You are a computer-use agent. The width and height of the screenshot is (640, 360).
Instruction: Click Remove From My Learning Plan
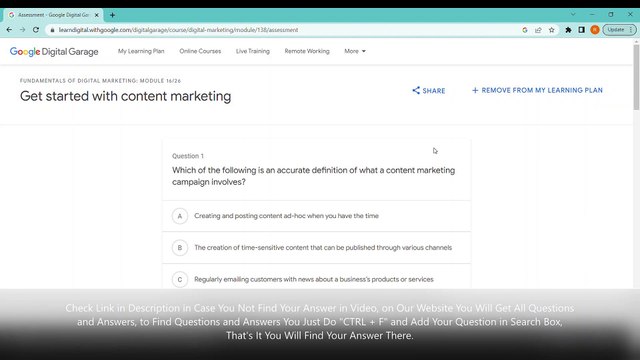pyautogui.click(x=537, y=90)
